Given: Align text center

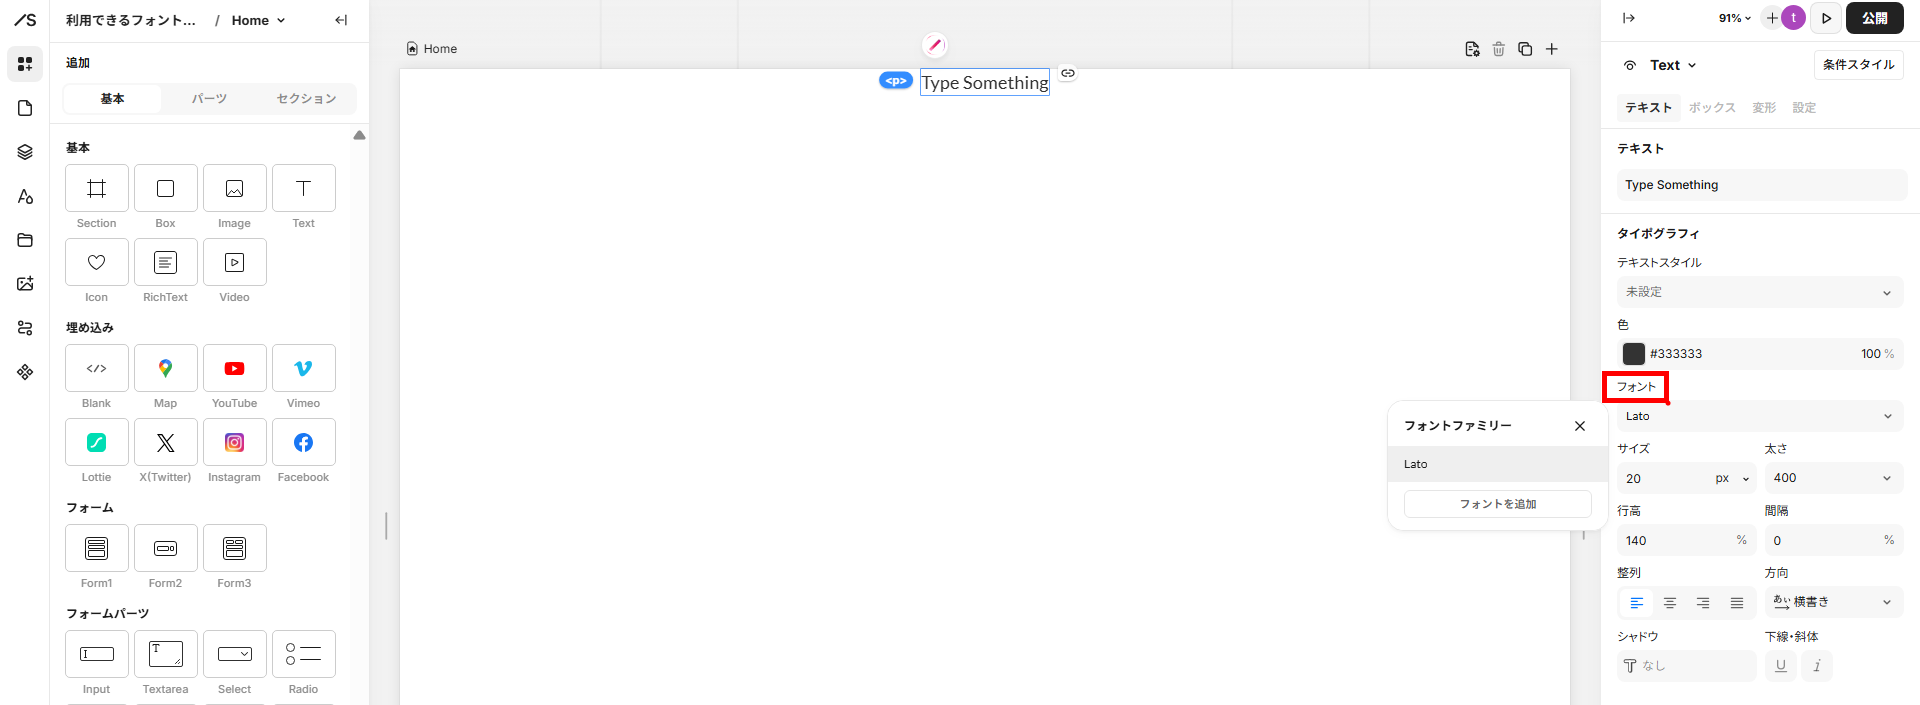Looking at the screenshot, I should tap(1670, 603).
